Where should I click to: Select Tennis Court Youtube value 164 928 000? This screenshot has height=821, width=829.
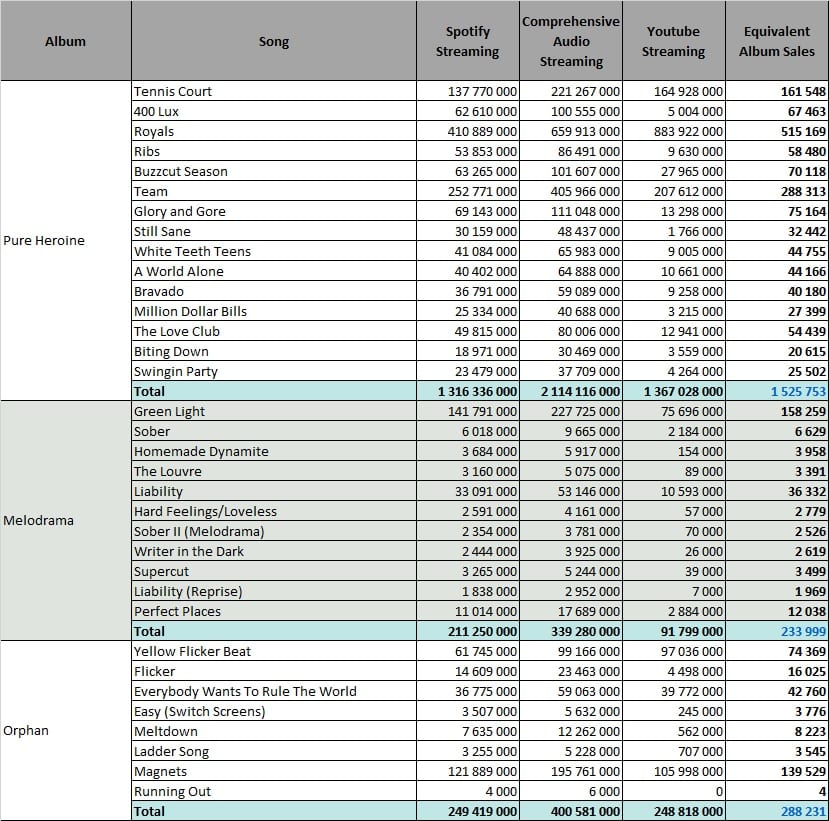pyautogui.click(x=674, y=91)
